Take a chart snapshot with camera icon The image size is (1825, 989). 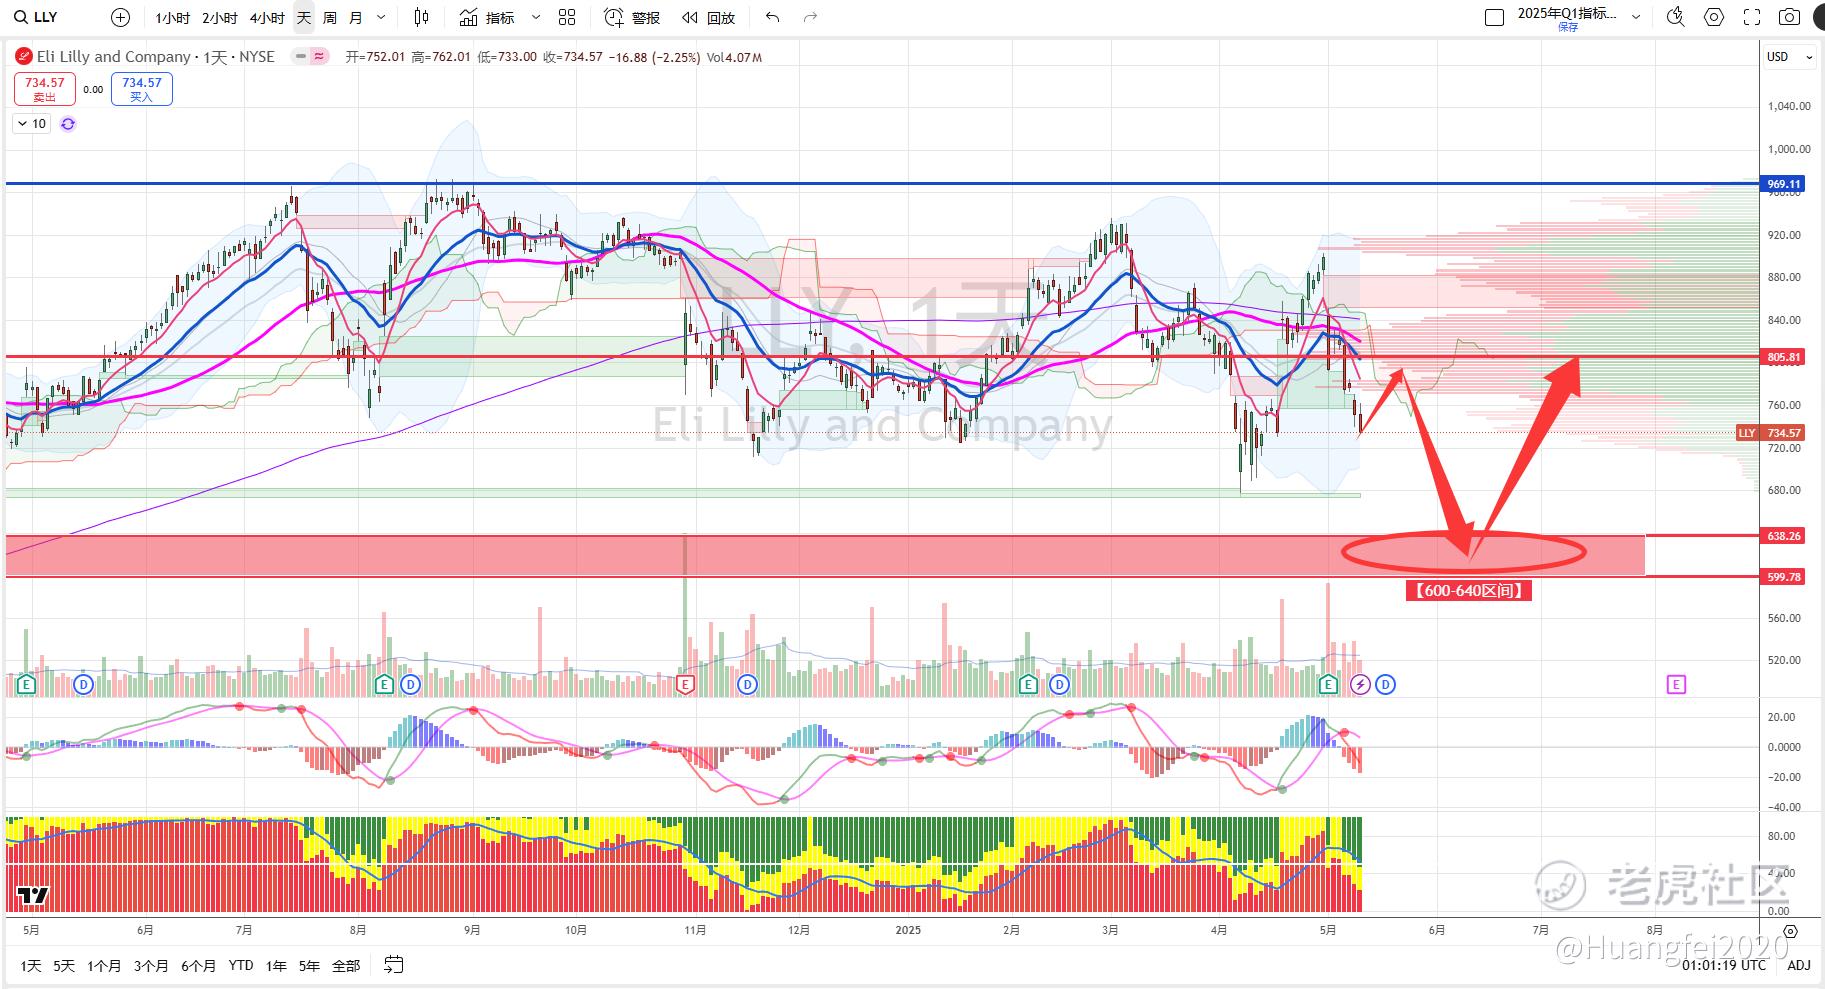(1790, 17)
